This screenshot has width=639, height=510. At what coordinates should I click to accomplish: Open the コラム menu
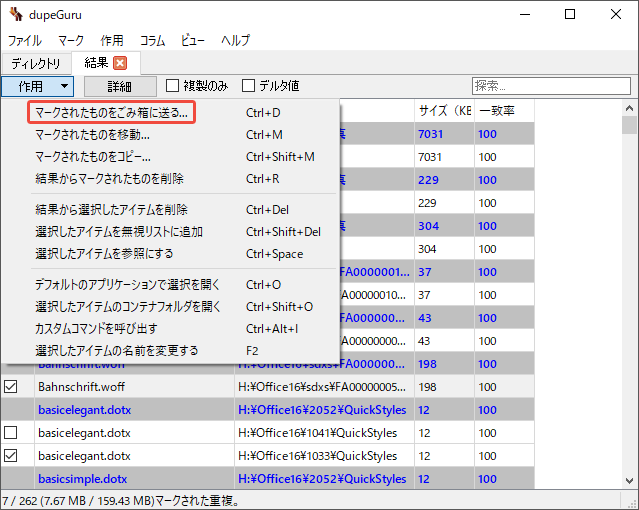click(152, 40)
